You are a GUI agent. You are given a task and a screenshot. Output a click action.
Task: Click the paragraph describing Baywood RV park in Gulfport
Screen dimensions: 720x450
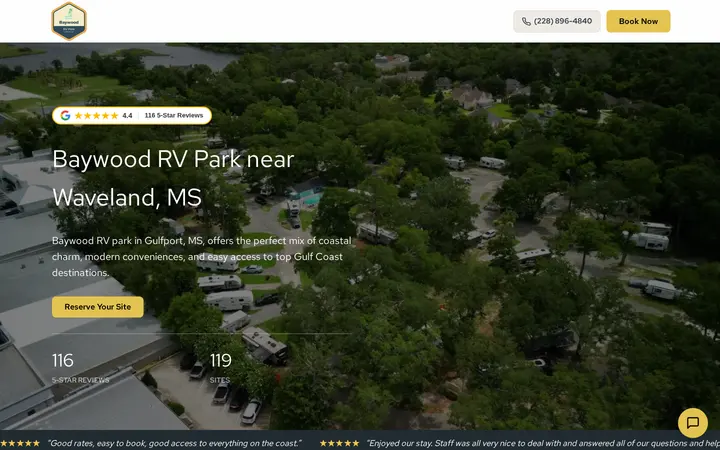tap(202, 257)
